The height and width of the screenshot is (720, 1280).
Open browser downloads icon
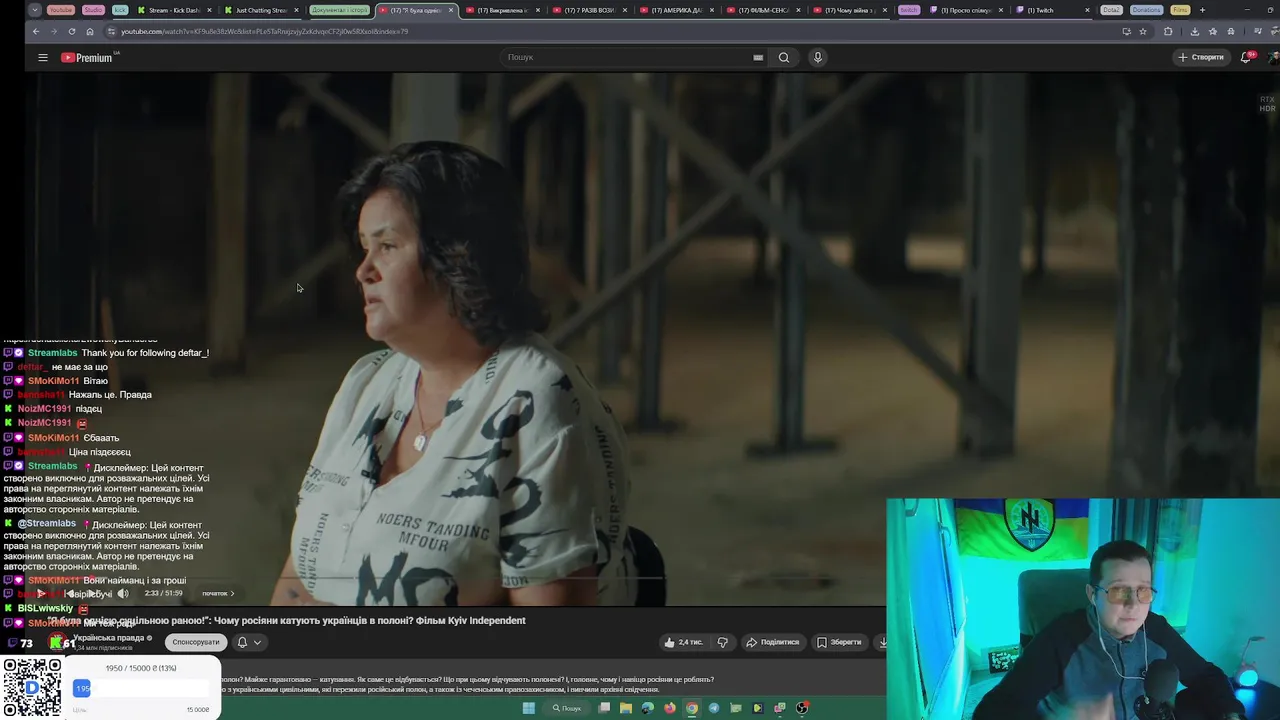coord(1194,31)
